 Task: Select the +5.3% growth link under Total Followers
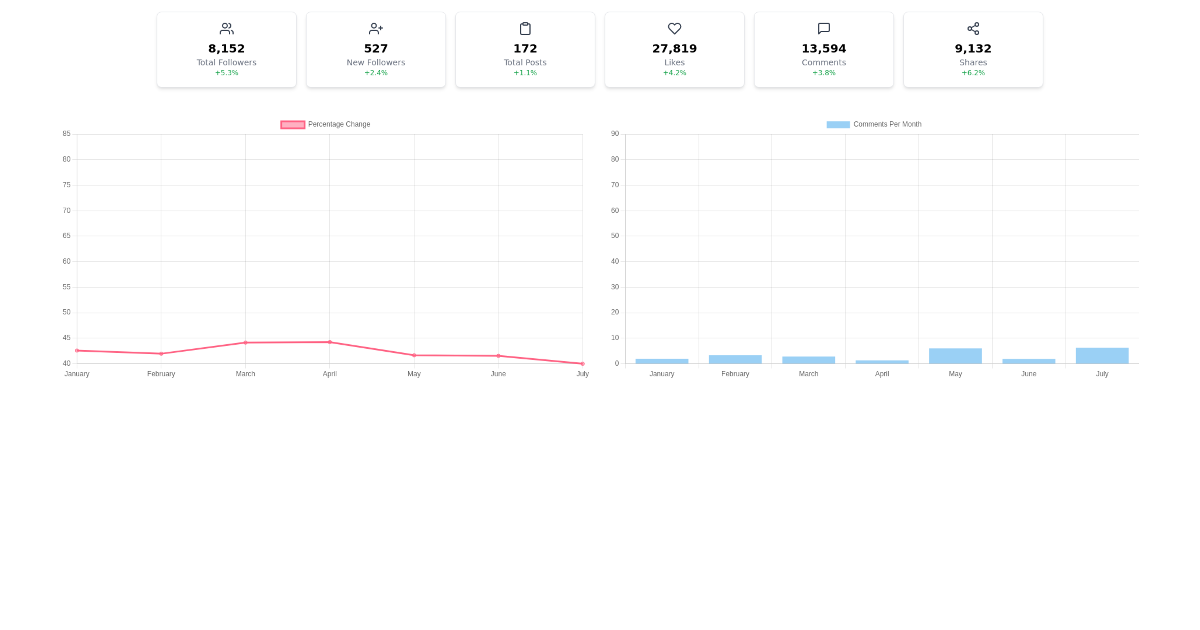[226, 74]
